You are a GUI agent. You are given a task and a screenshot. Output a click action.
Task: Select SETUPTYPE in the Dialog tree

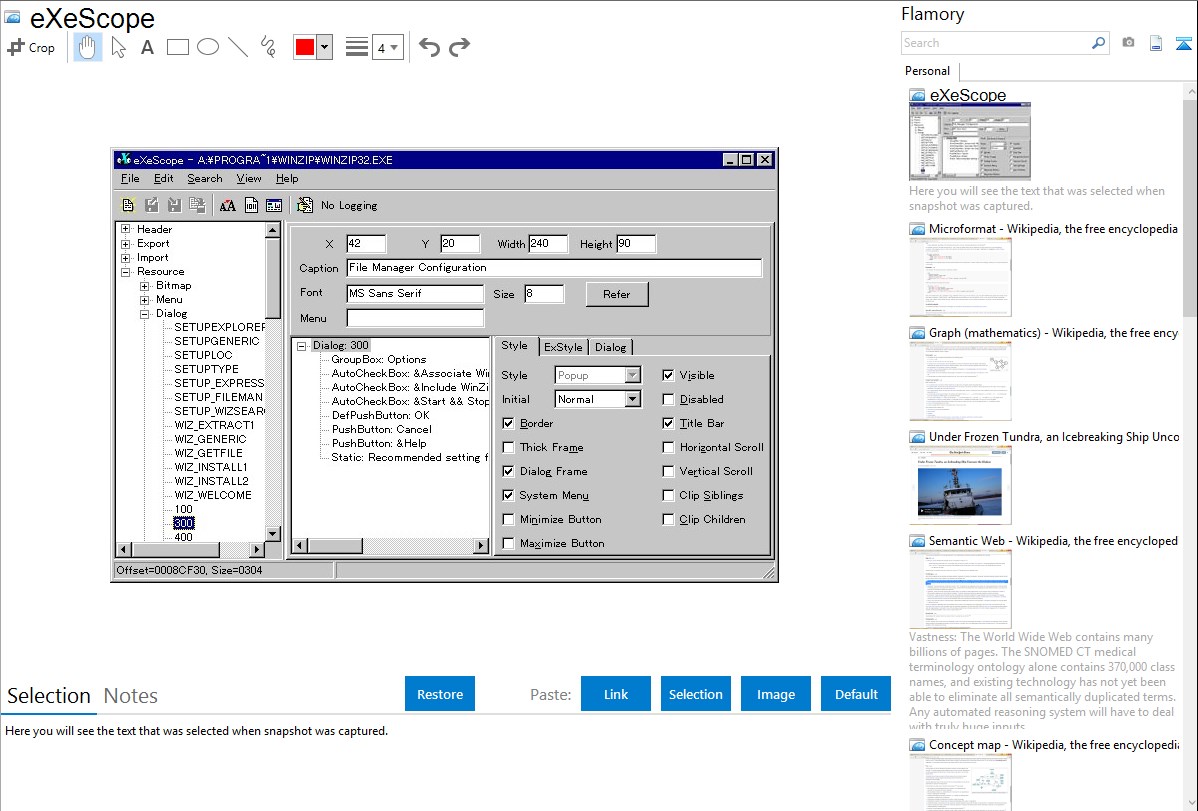point(206,369)
